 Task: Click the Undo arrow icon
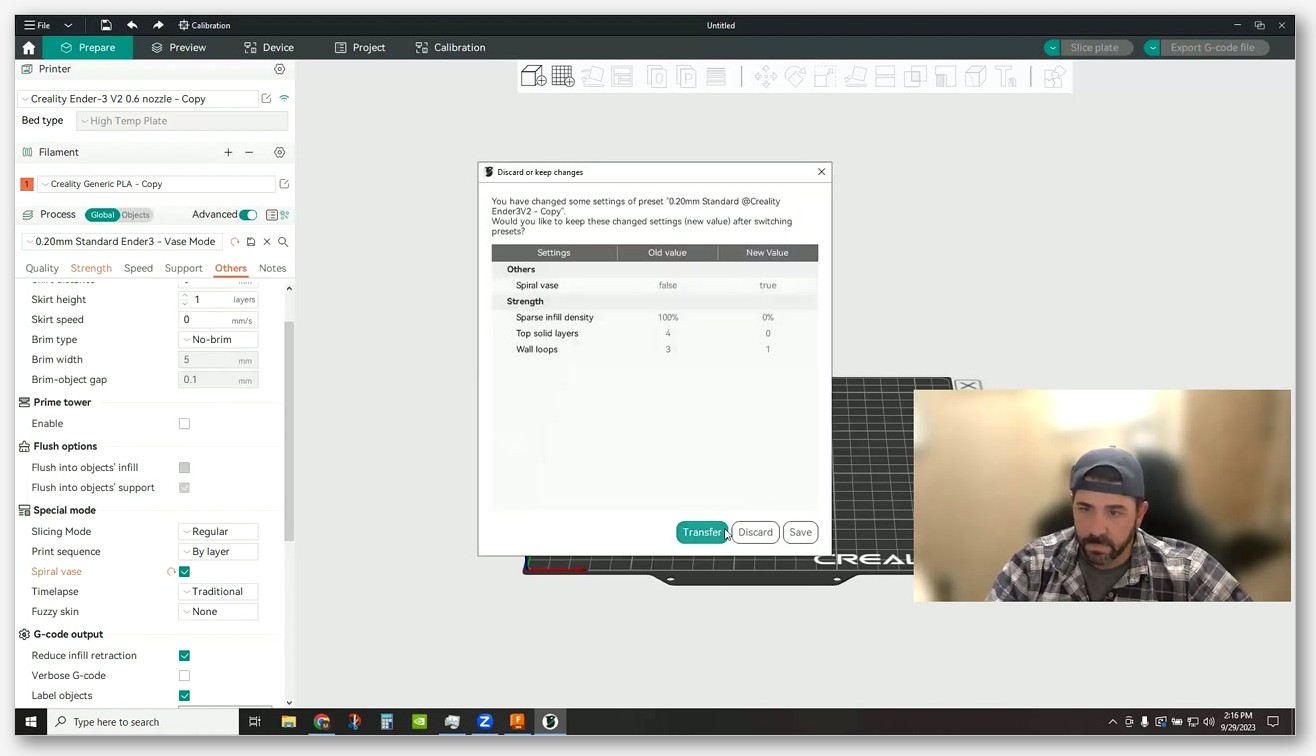point(131,25)
